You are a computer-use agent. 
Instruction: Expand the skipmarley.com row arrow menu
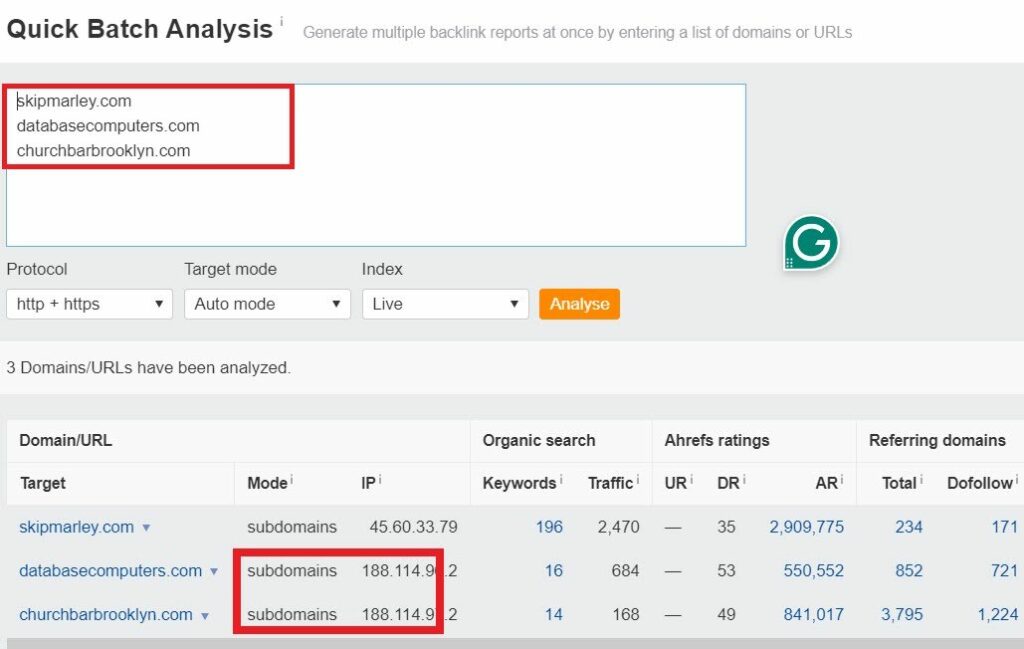tap(146, 528)
